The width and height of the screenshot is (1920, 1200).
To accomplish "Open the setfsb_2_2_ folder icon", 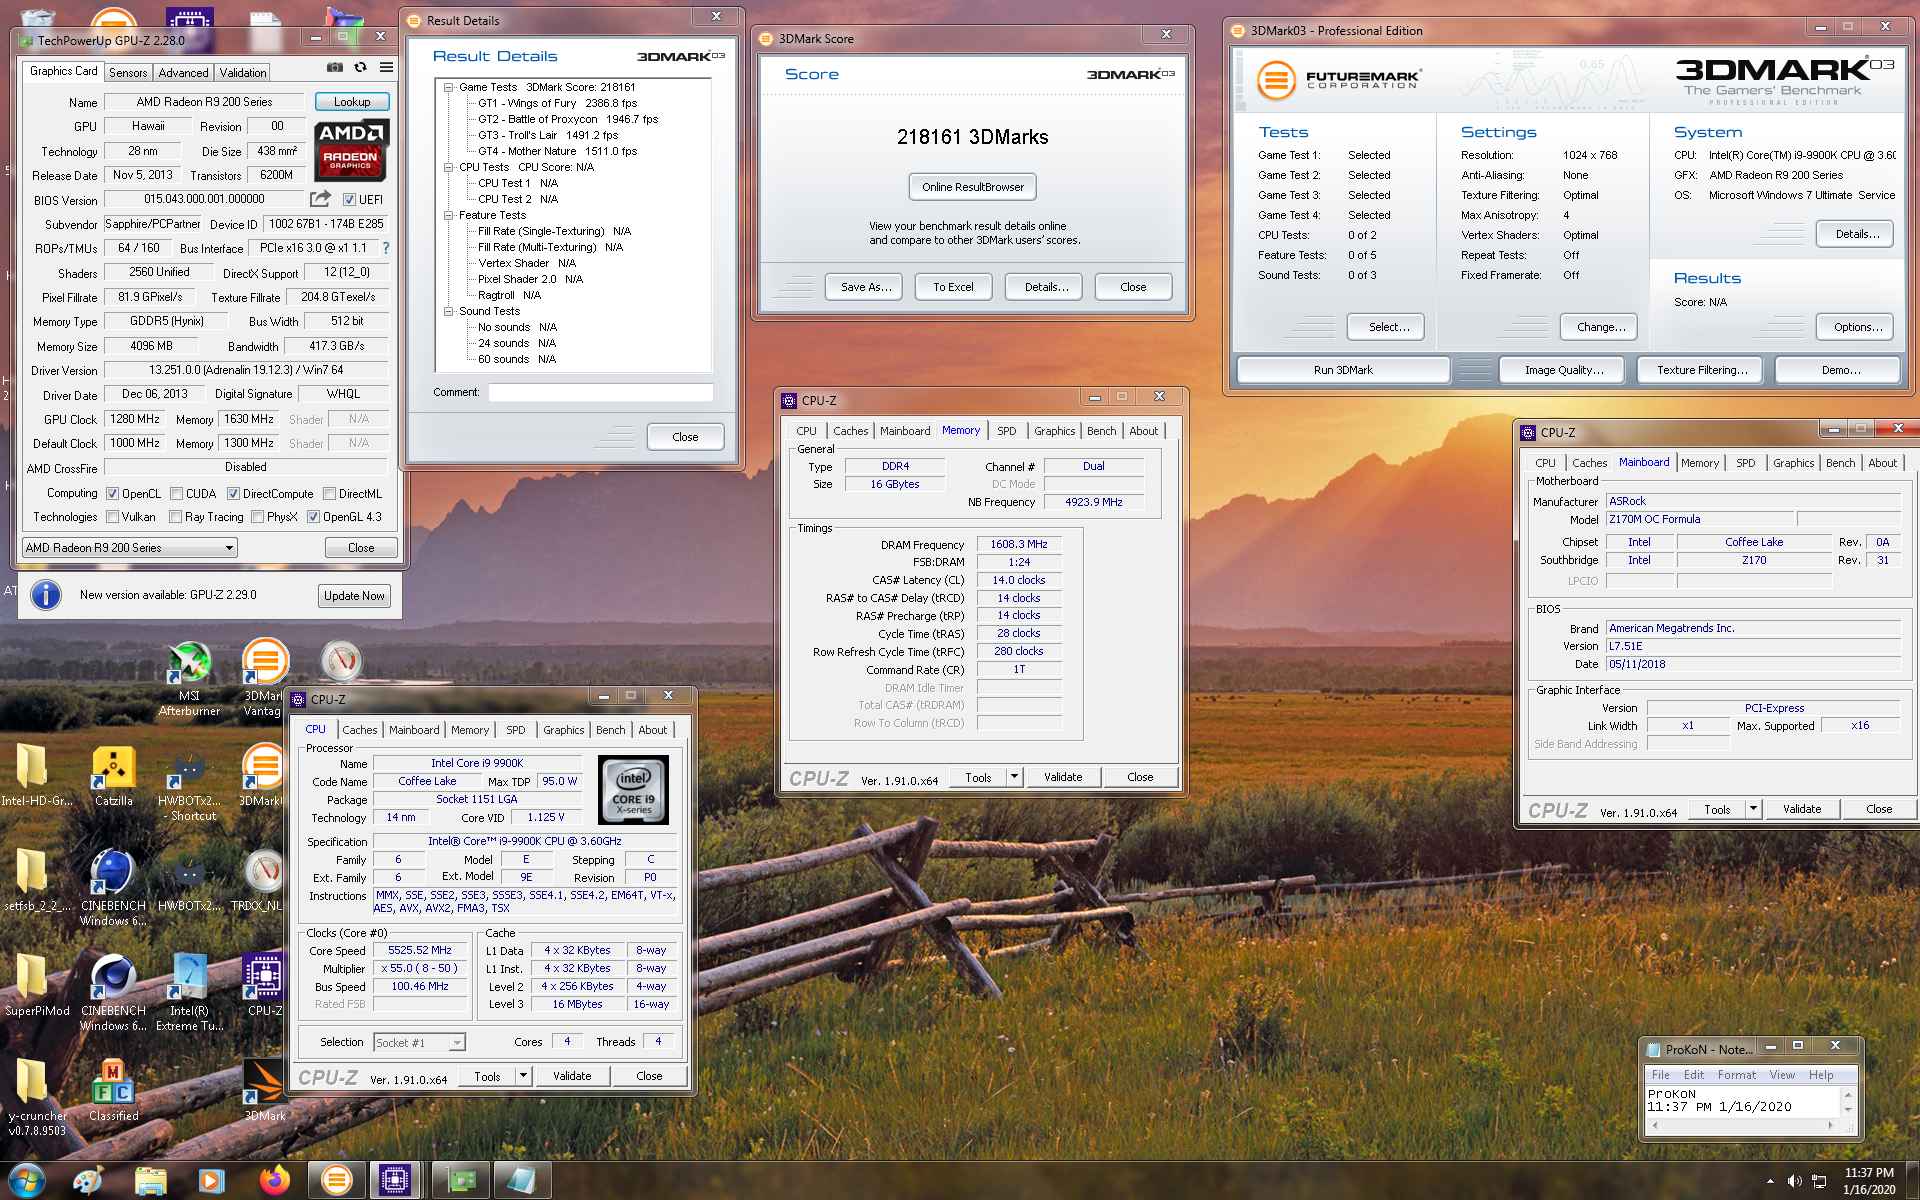I will (36, 880).
